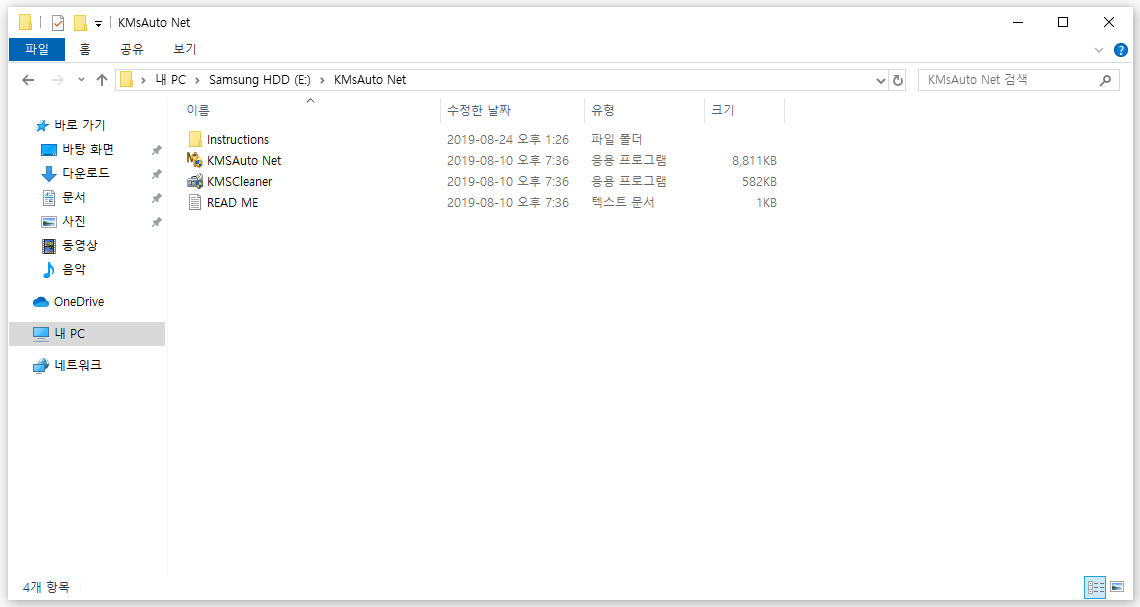Click 내 PC in address path
Screen dimensions: 1140x607
point(171,80)
